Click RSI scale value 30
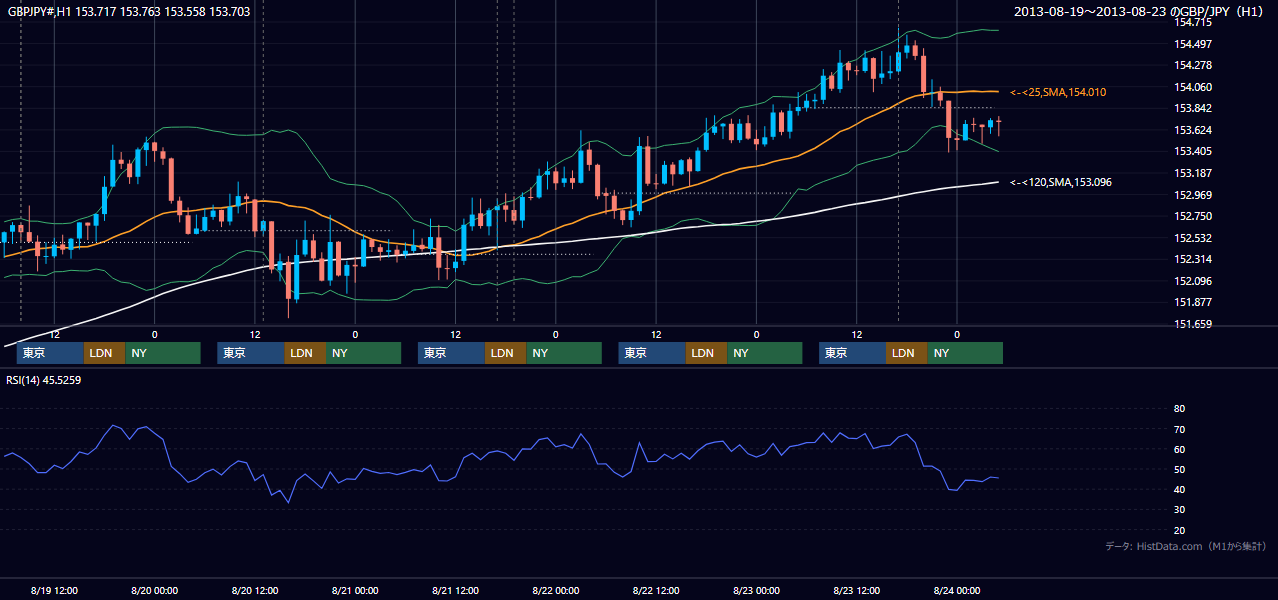 [1179, 510]
